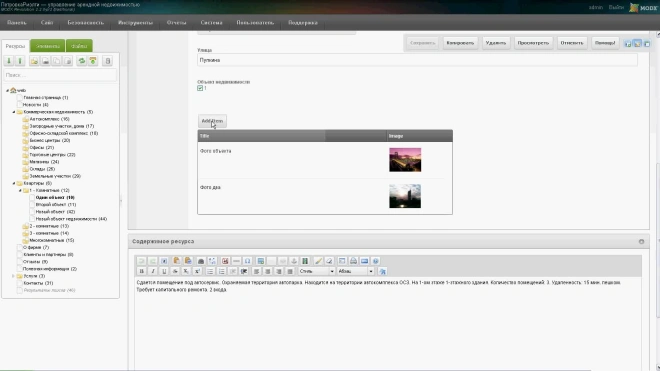Select Новости (4) in tree
Viewport: 660px width, 371px height.
36,105
